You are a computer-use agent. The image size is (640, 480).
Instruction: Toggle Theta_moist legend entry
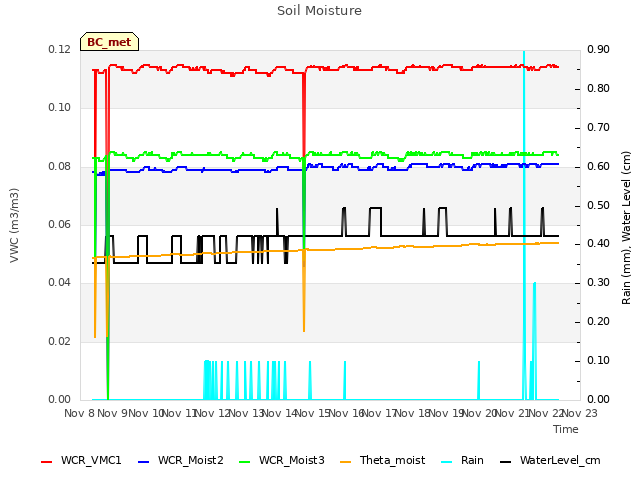tap(382, 460)
